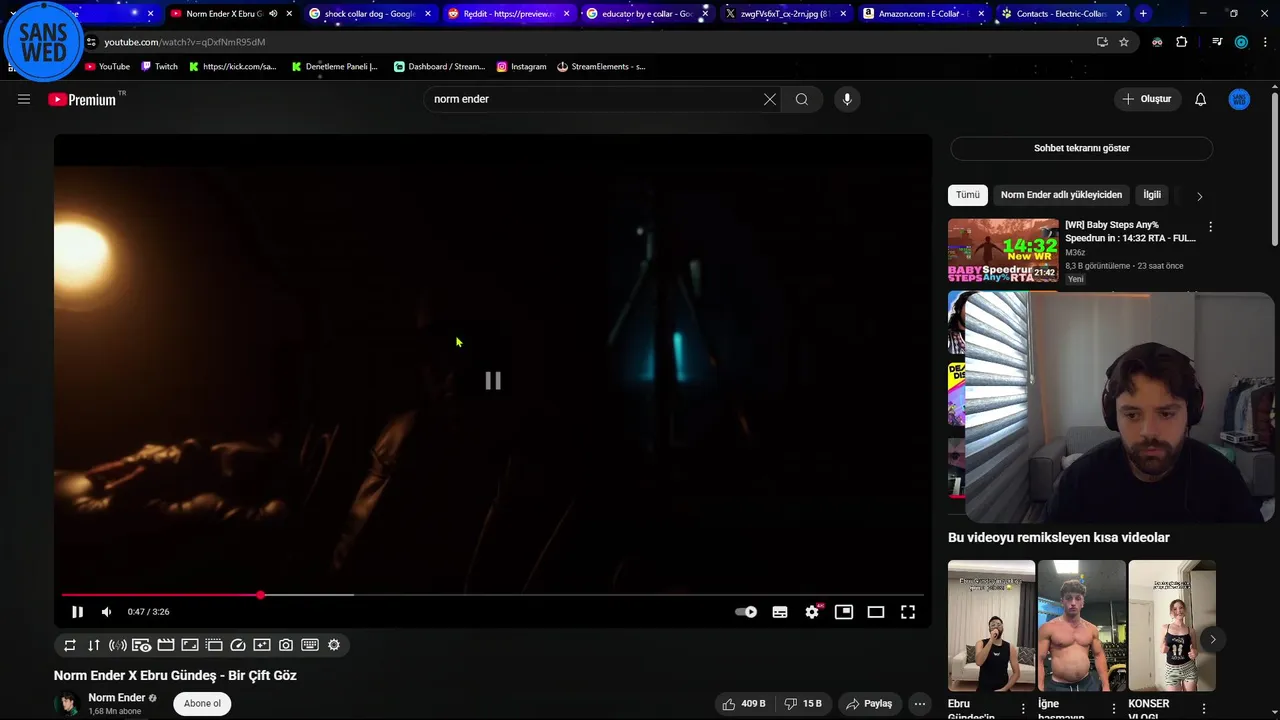Image resolution: width=1280 pixels, height=720 pixels.
Task: Clear the search box with X
Action: (770, 99)
